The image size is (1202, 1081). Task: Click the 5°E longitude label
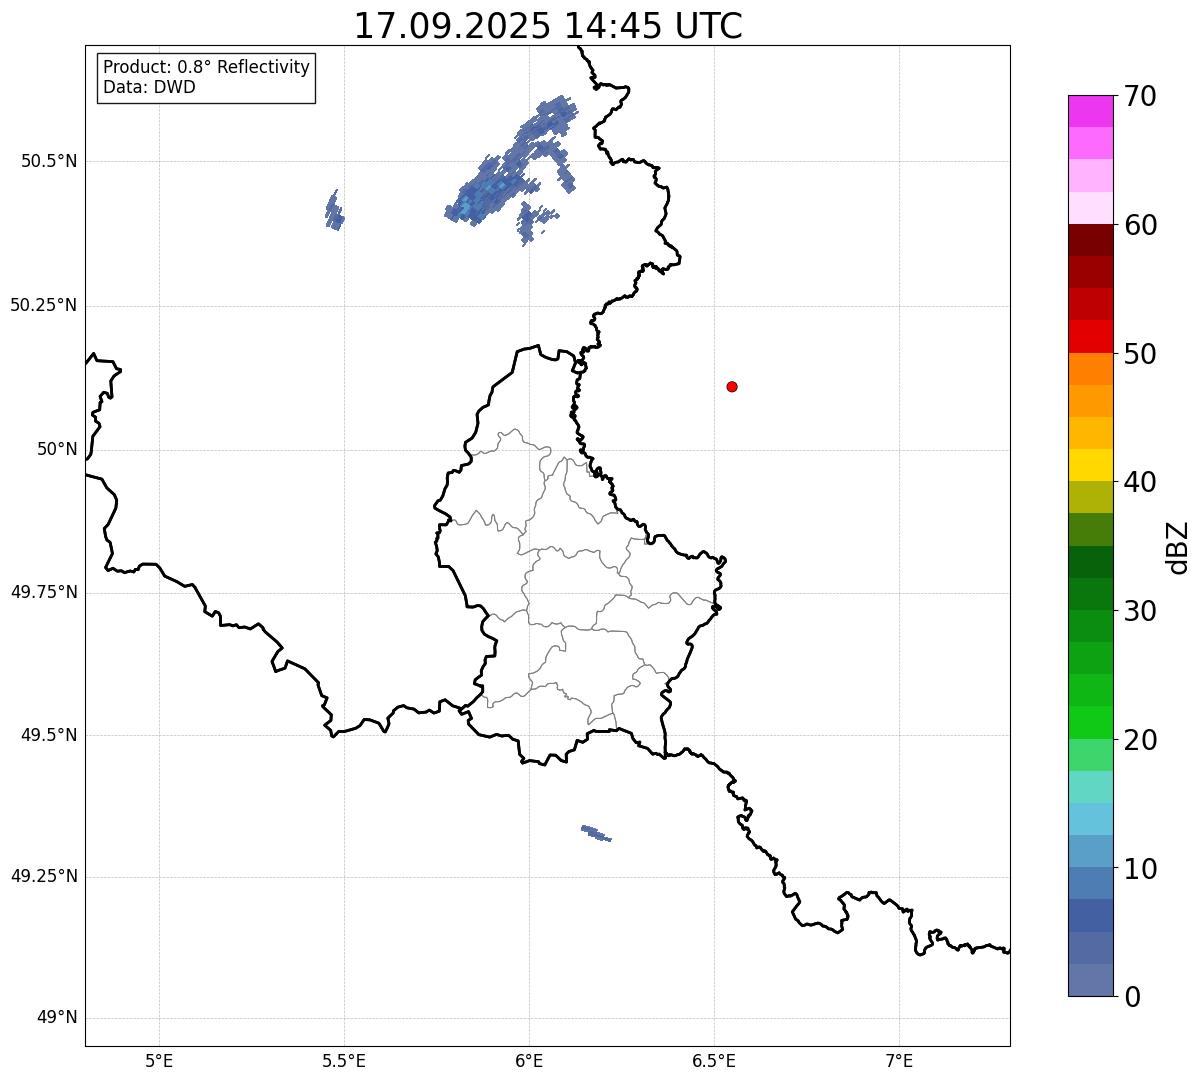click(x=159, y=1060)
